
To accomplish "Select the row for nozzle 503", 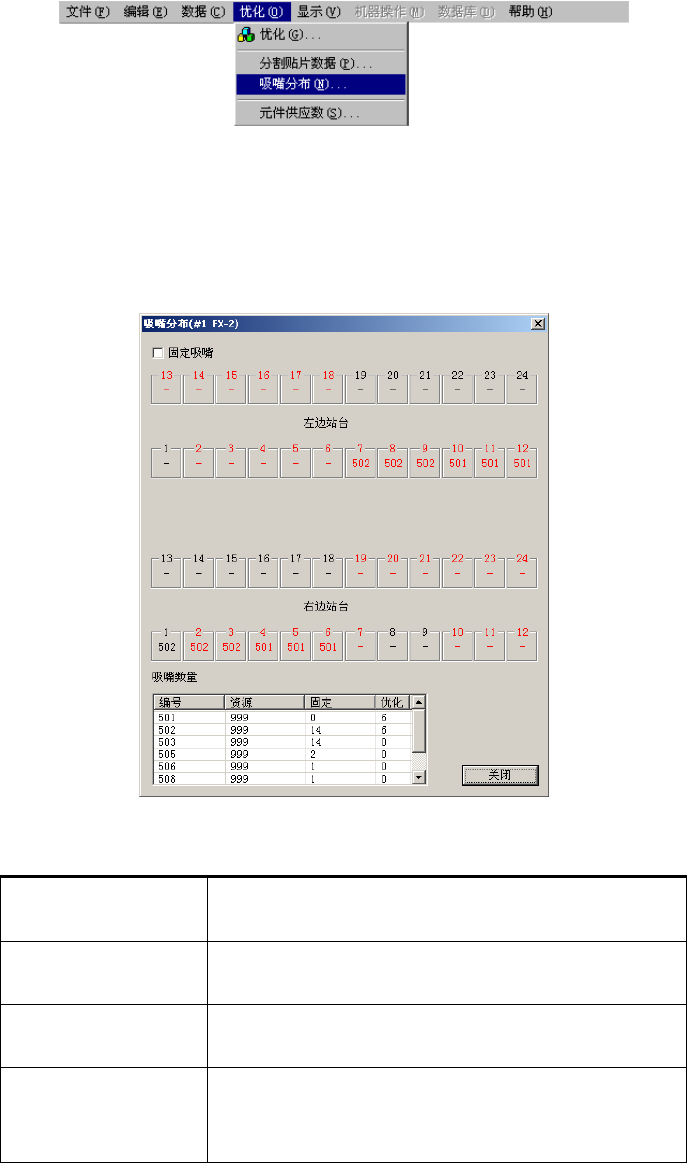I will [x=282, y=742].
